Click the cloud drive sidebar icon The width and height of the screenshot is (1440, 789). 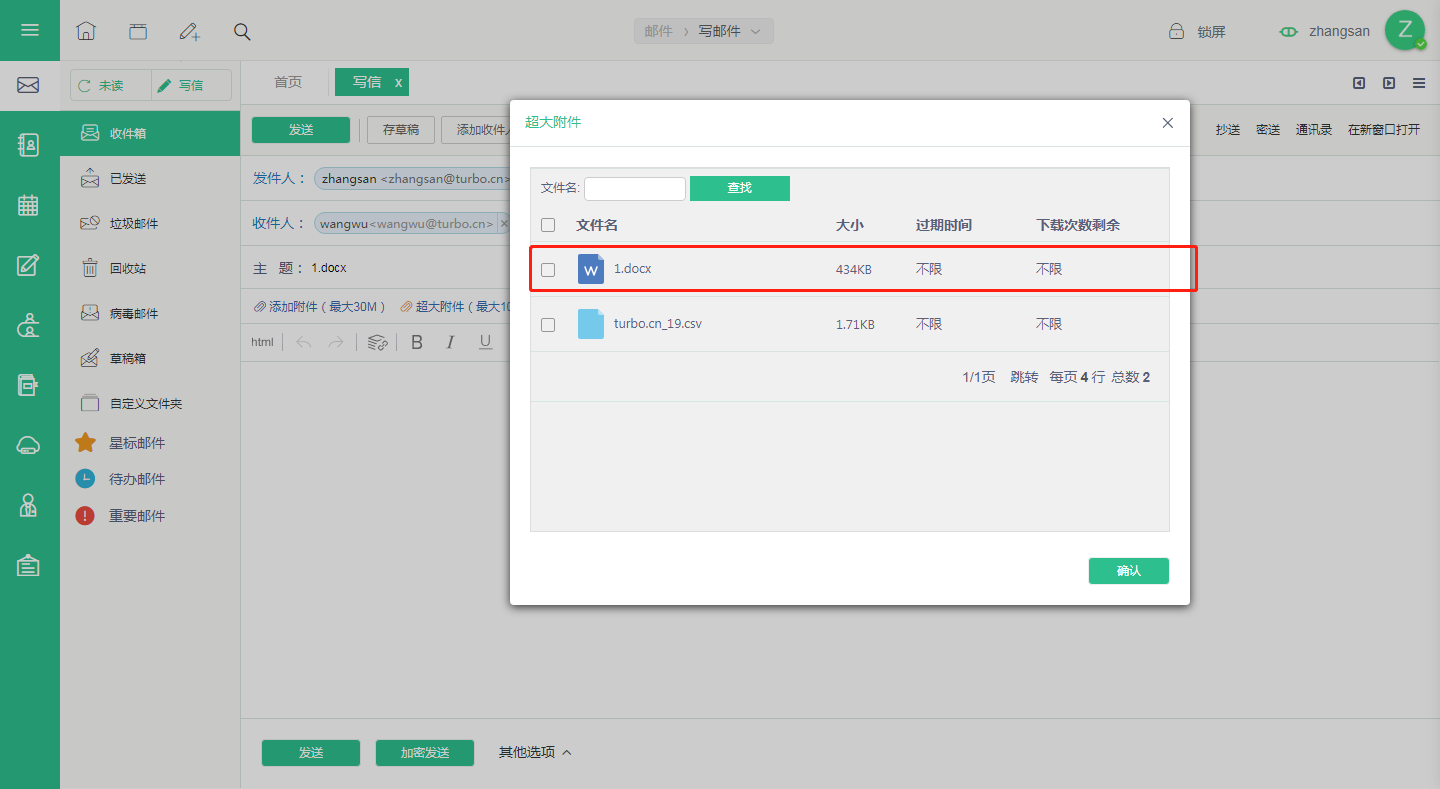coord(28,445)
